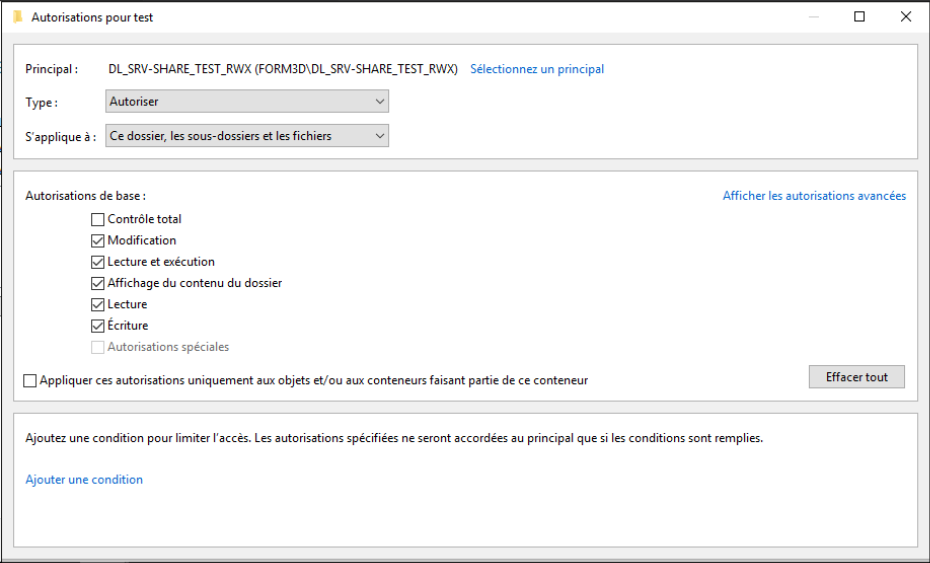
Task: Uncheck the Lecture permission checkbox
Action: click(x=97, y=305)
